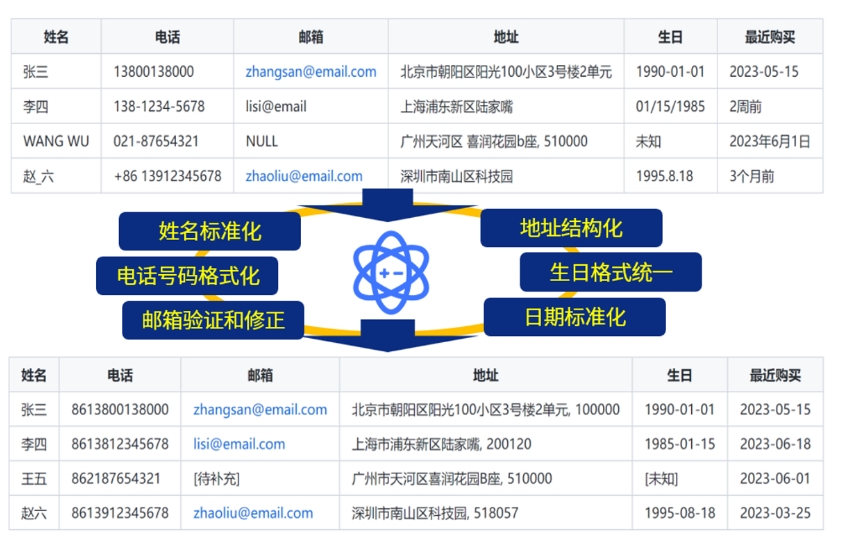The image size is (841, 544).
Task: Select name cell 赵_六
Action: pos(56,176)
